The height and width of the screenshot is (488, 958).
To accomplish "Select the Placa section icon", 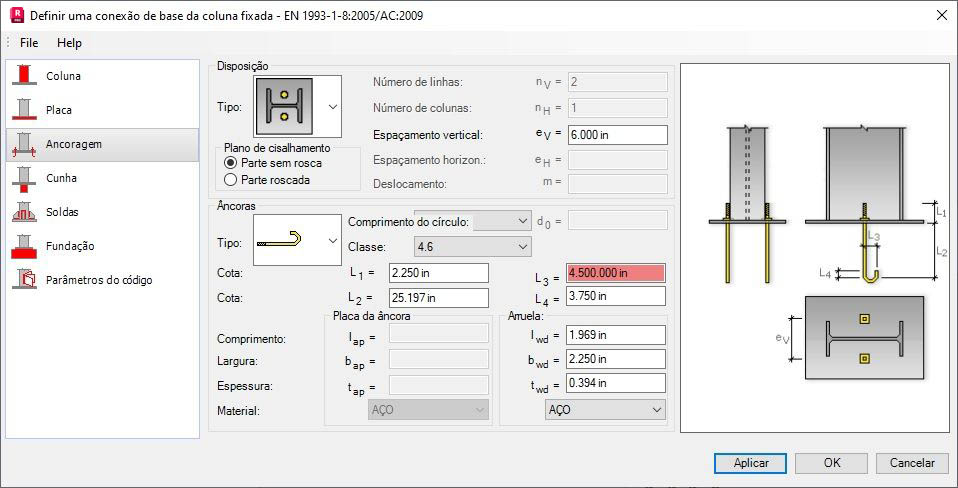I will coord(24,110).
